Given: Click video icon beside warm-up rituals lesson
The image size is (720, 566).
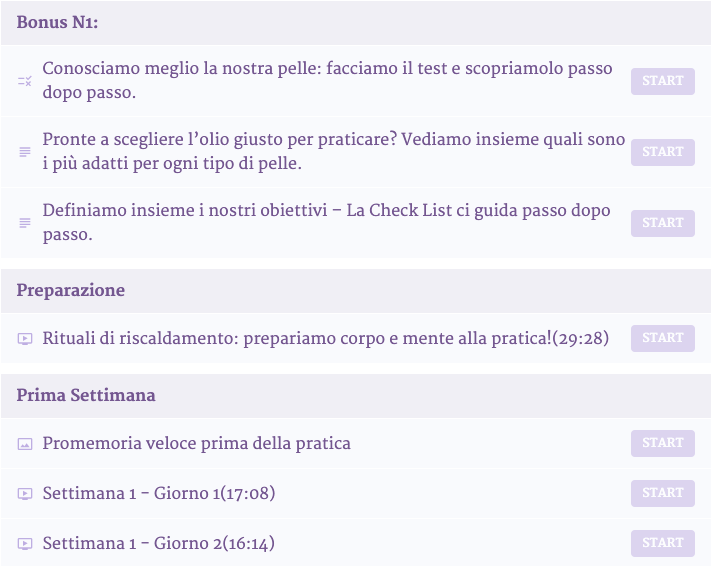Looking at the screenshot, I should (x=25, y=339).
